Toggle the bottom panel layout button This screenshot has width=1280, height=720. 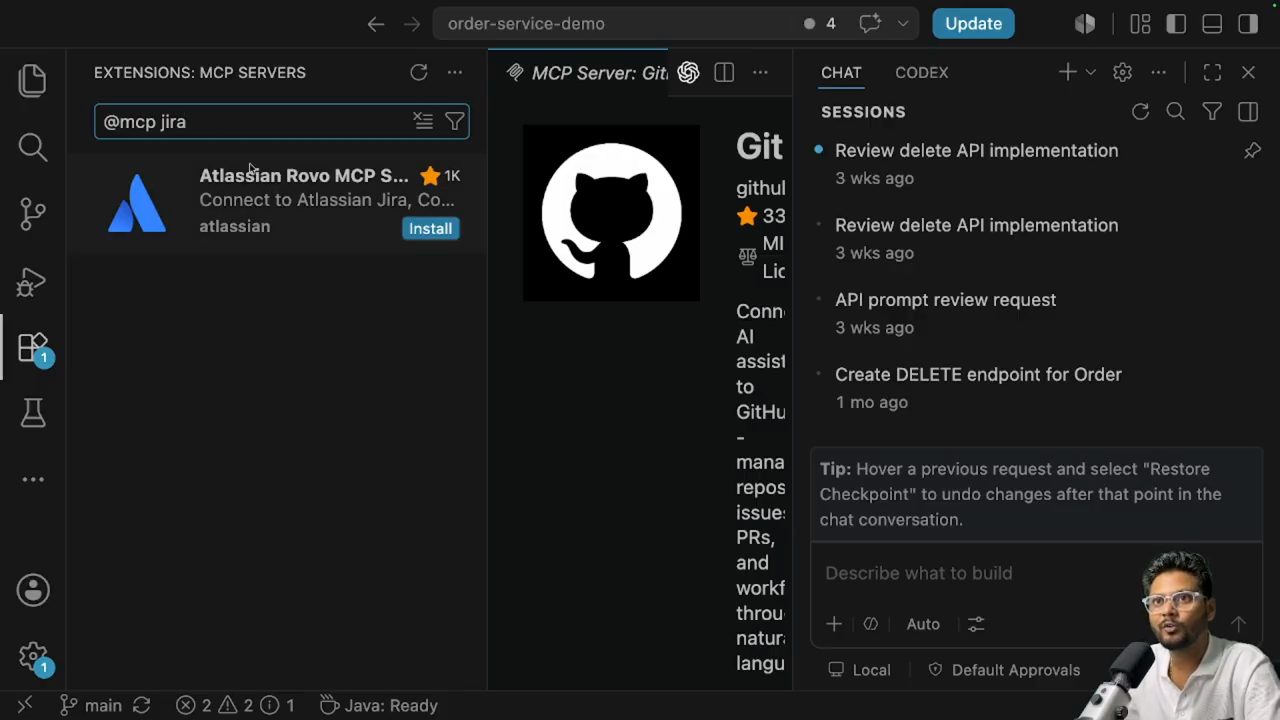pos(1212,24)
